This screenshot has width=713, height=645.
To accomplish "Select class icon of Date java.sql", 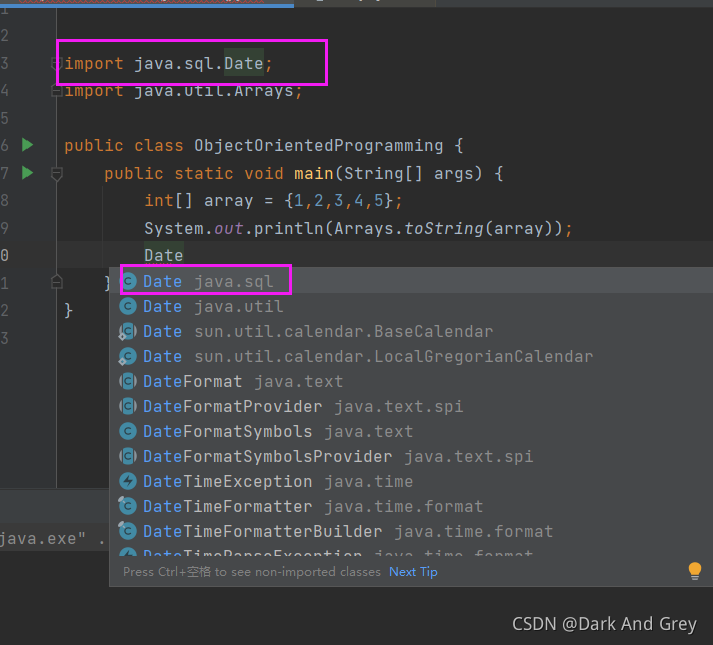I will click(x=128, y=281).
